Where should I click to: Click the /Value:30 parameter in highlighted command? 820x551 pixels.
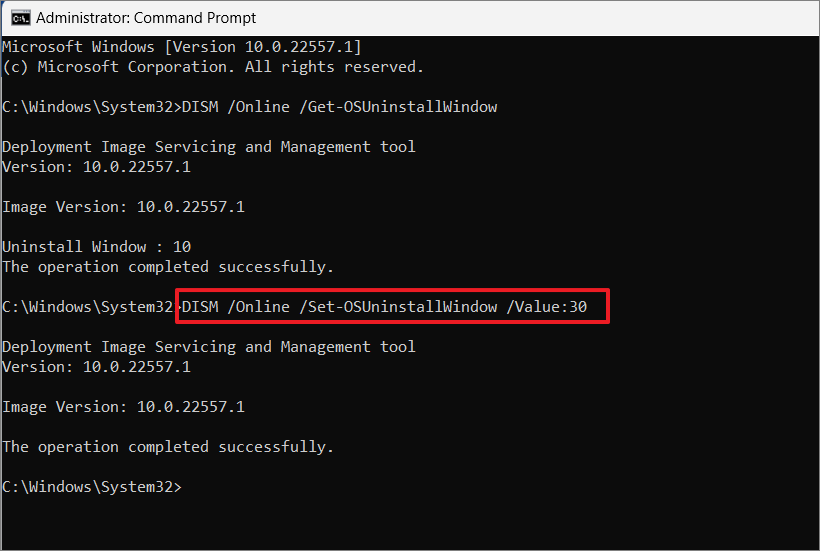pyautogui.click(x=546, y=306)
